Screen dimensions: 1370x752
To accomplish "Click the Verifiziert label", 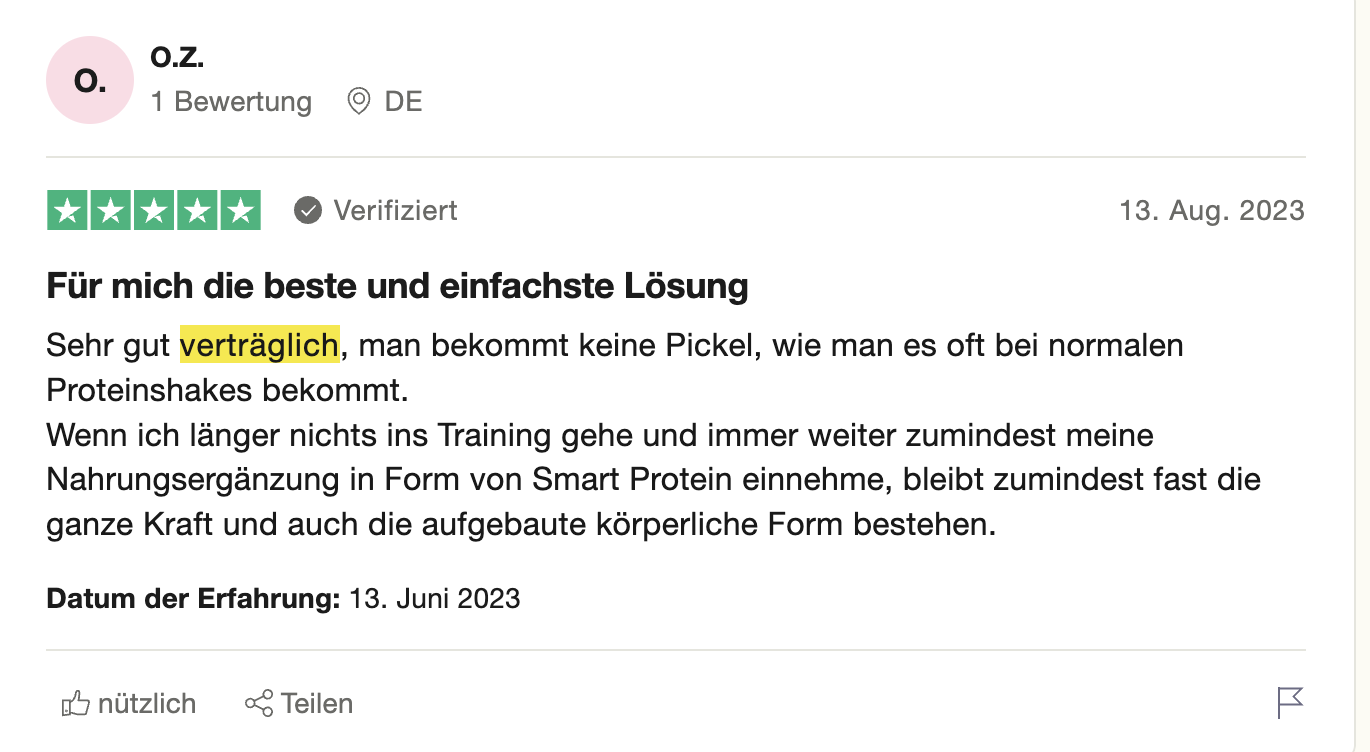I will pos(395,210).
